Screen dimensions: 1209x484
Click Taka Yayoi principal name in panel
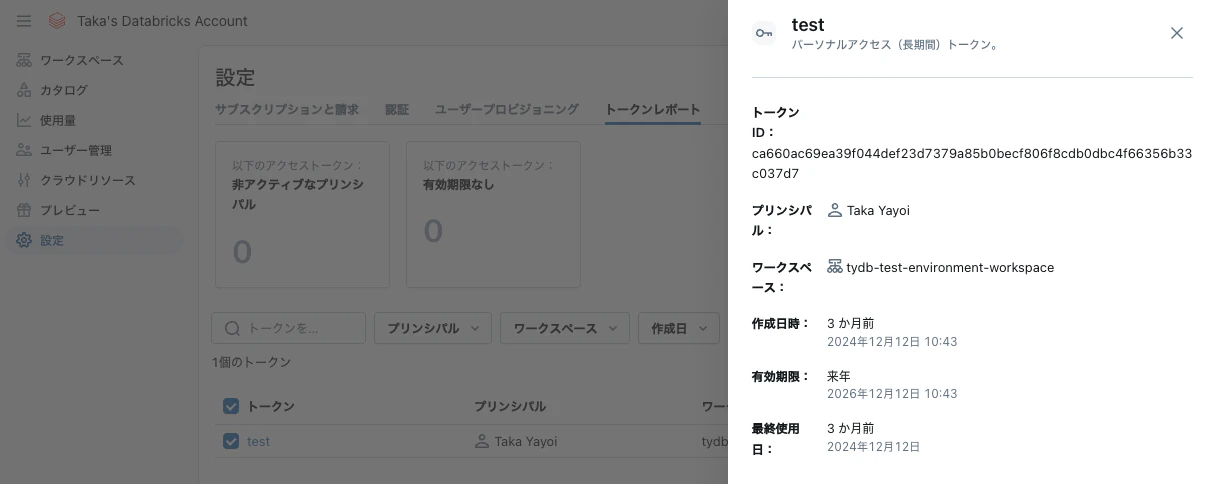click(x=878, y=210)
